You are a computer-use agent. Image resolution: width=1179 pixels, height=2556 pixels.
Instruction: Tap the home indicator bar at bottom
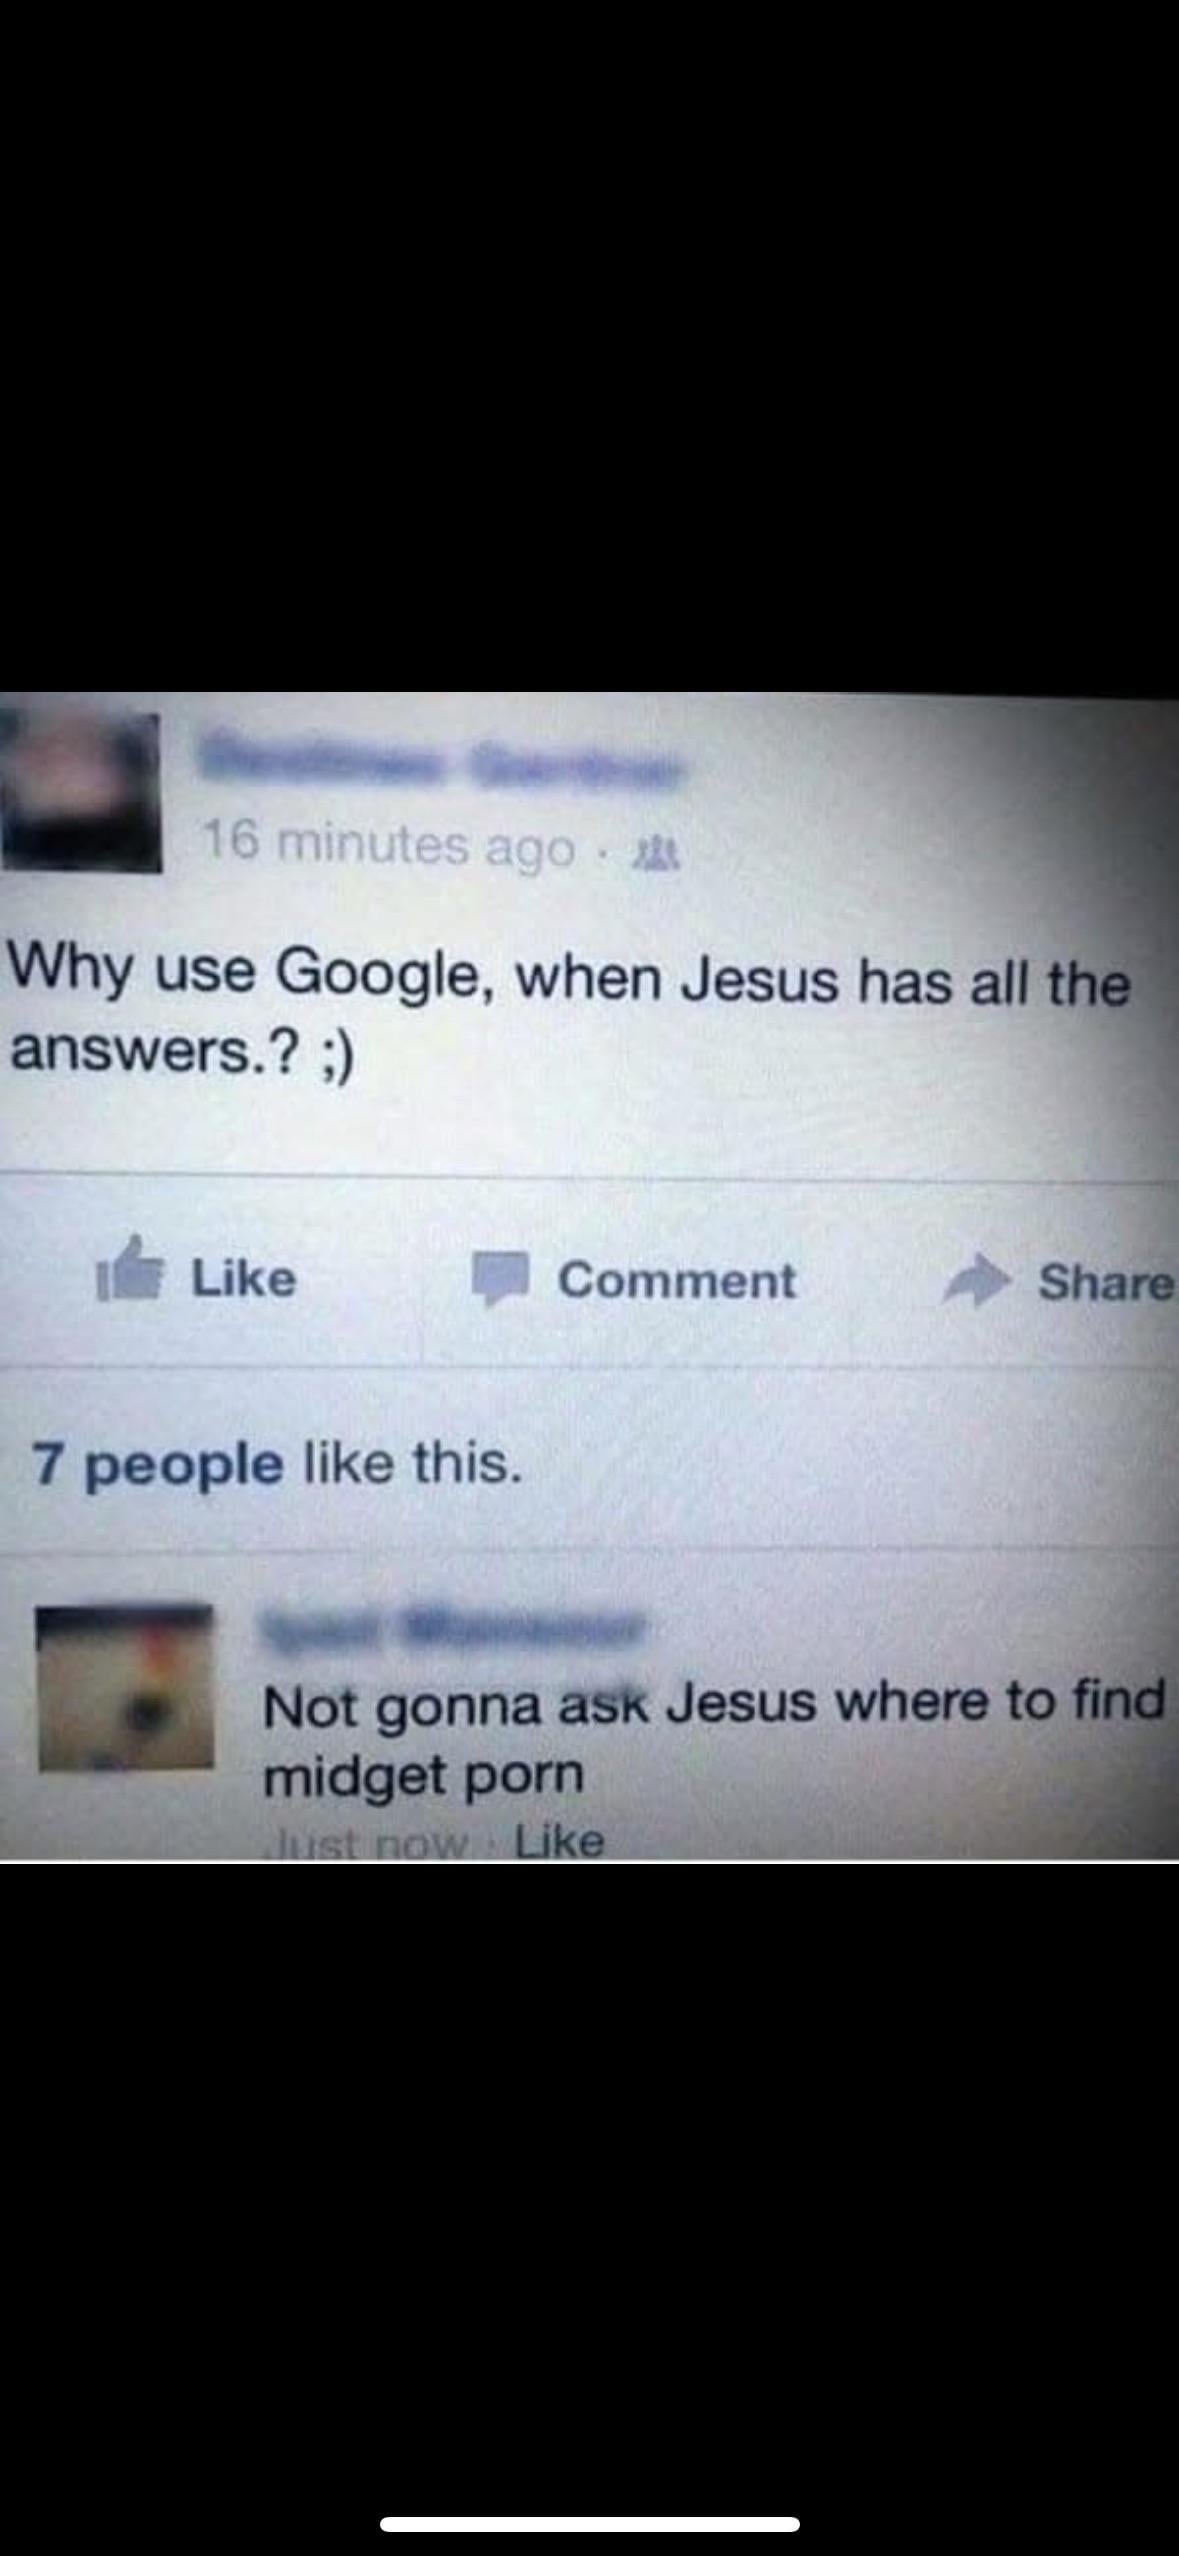pos(589,2489)
